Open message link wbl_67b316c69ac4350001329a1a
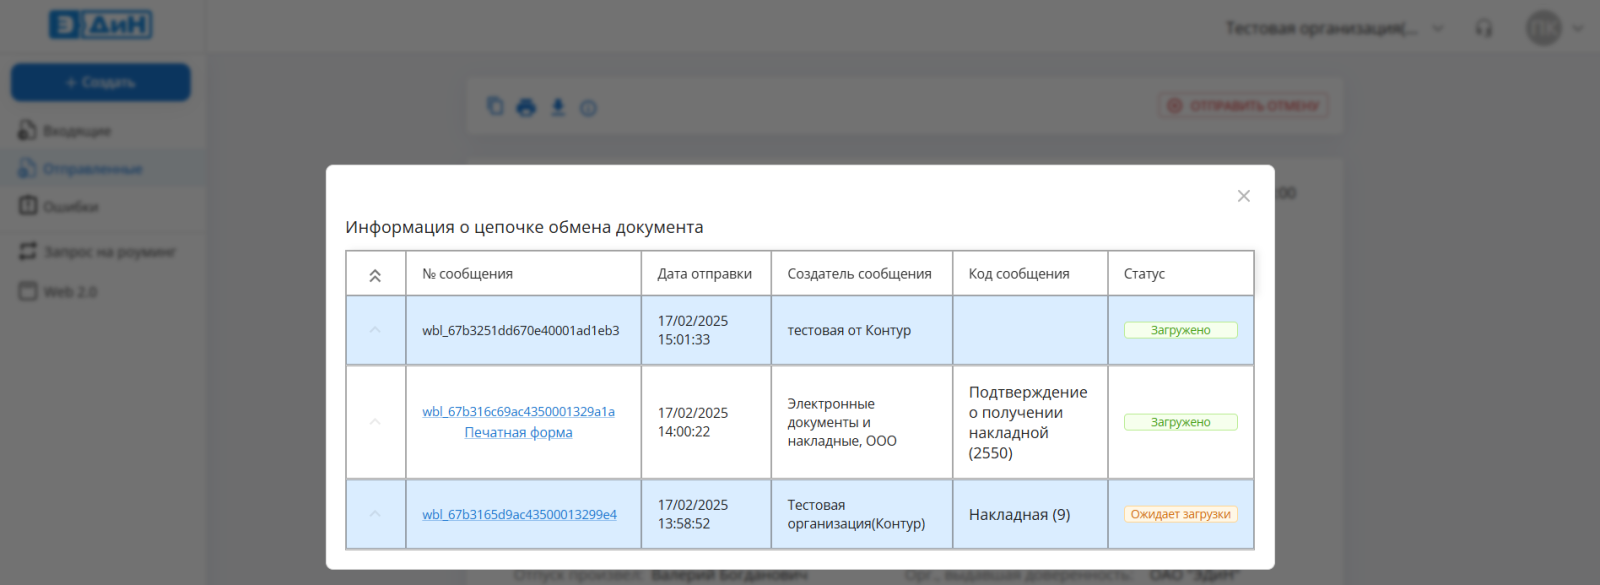 click(x=518, y=411)
